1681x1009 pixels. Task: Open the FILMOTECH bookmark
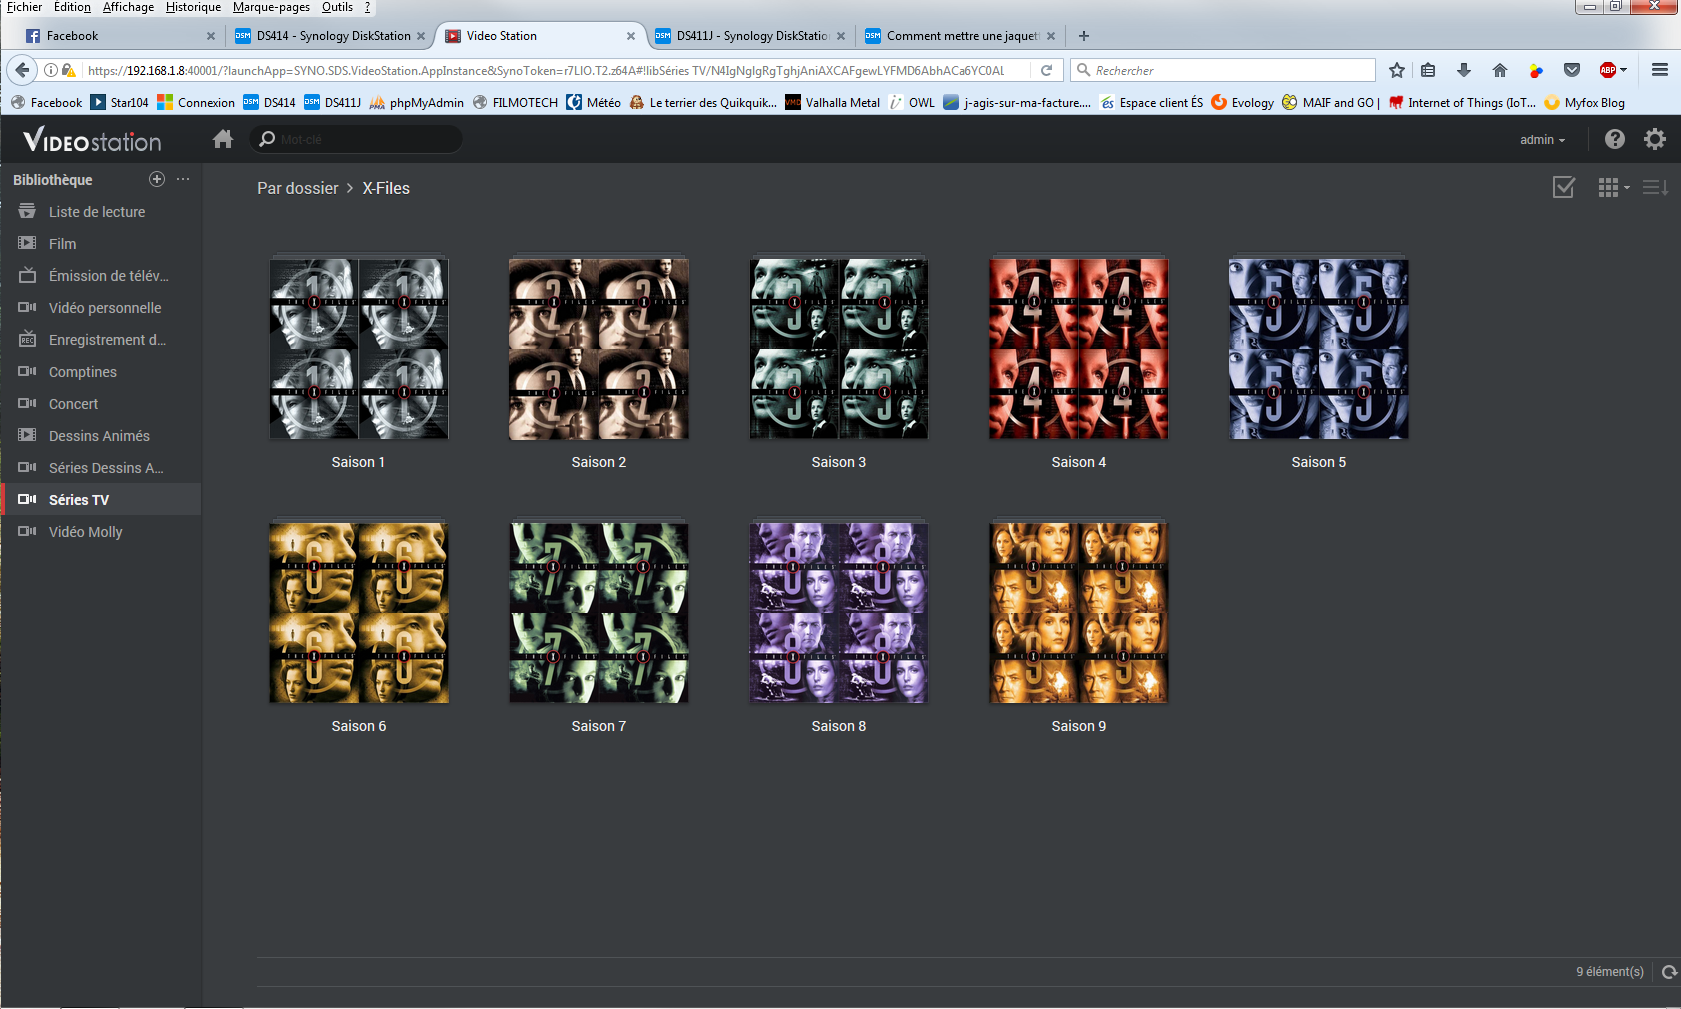pos(516,102)
